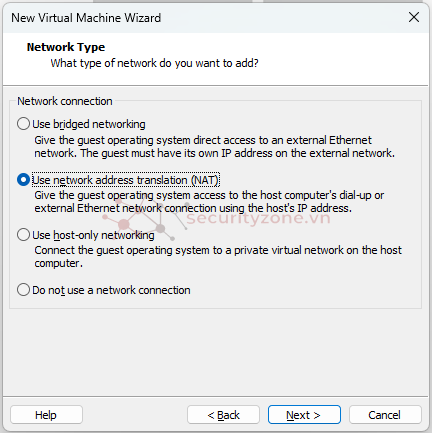Image resolution: width=432 pixels, height=433 pixels.
Task: Close the wizard with the X icon
Action: 414,17
